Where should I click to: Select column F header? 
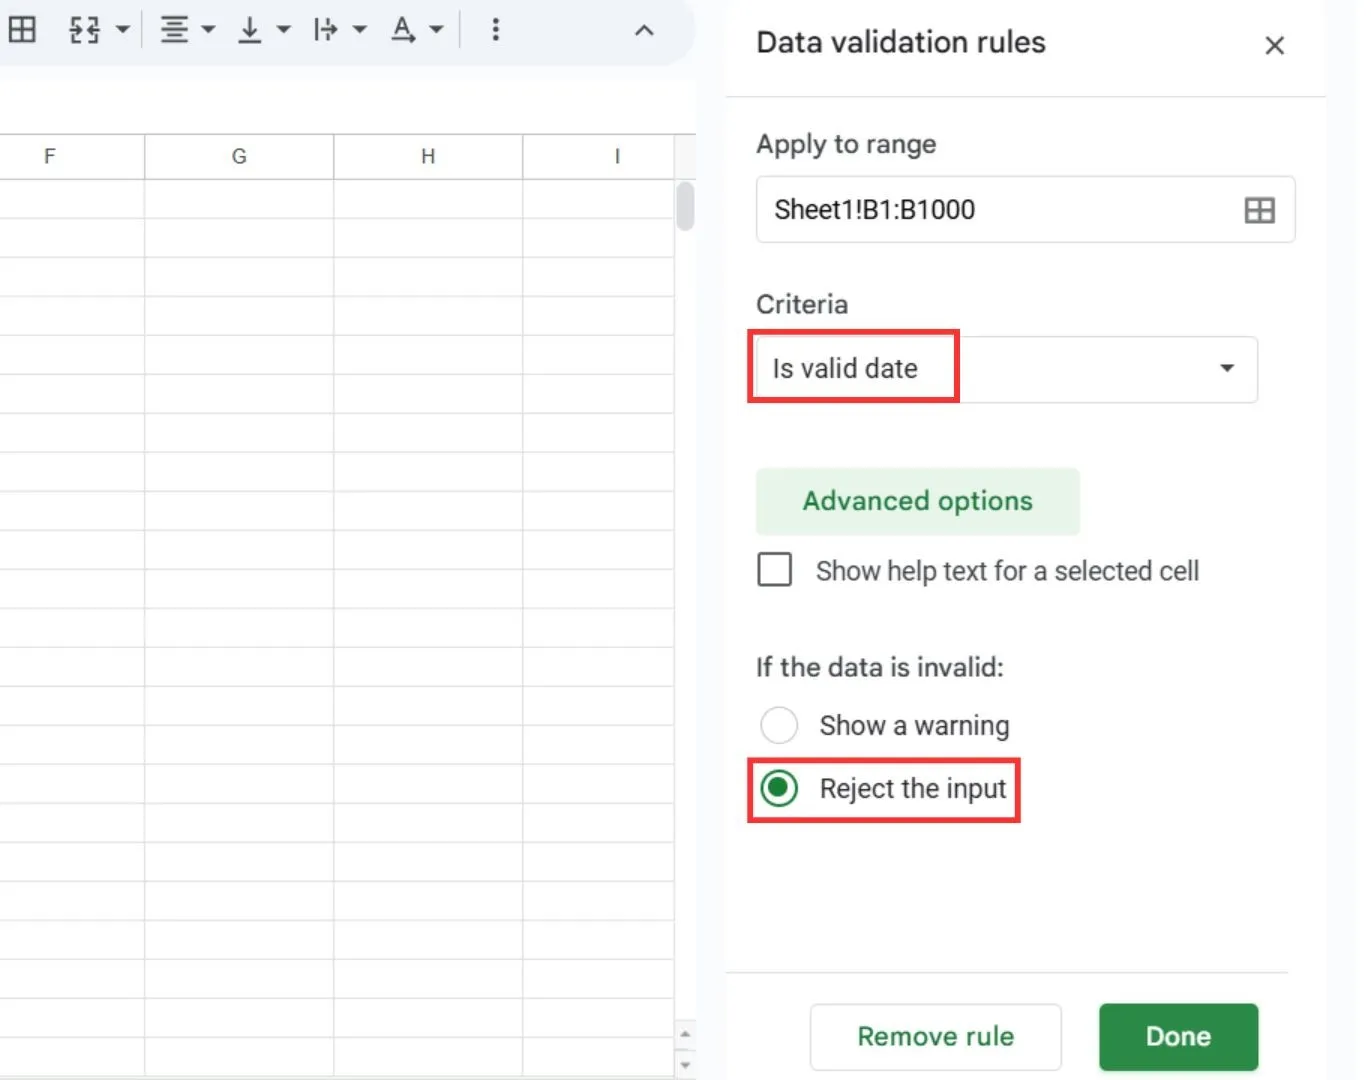pos(72,157)
